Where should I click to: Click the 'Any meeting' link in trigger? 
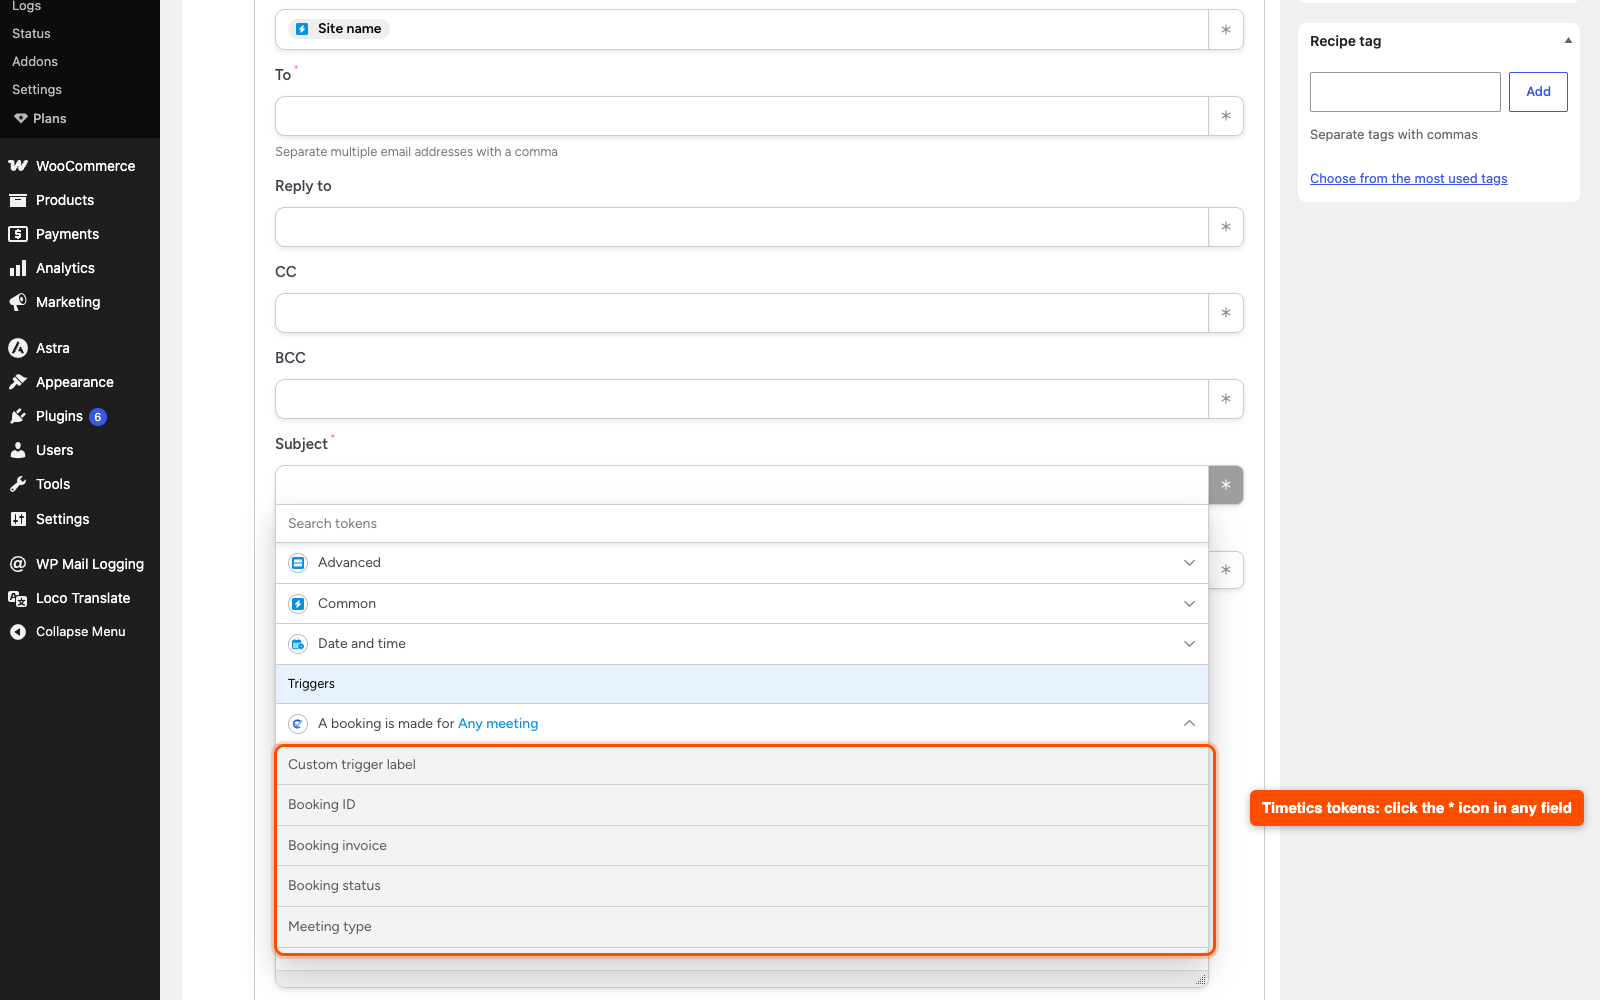click(498, 723)
